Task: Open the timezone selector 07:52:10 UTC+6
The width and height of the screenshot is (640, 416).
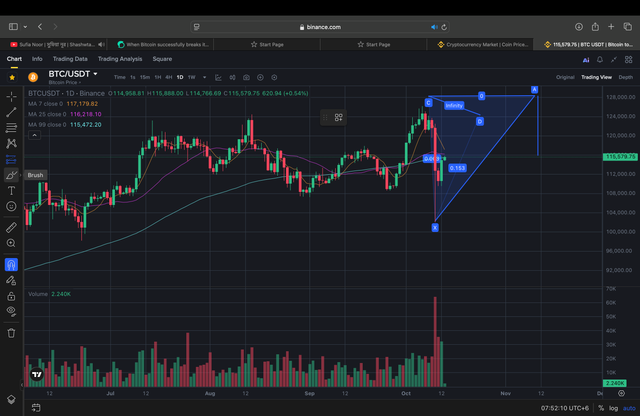Action: pos(565,408)
